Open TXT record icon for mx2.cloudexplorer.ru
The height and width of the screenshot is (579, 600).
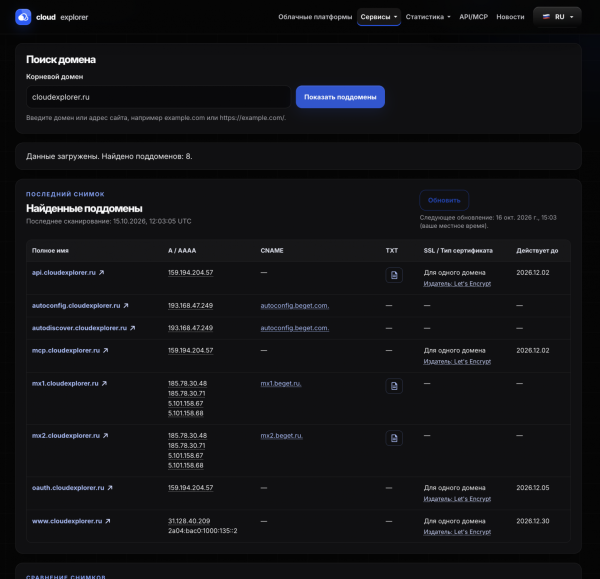(x=394, y=438)
